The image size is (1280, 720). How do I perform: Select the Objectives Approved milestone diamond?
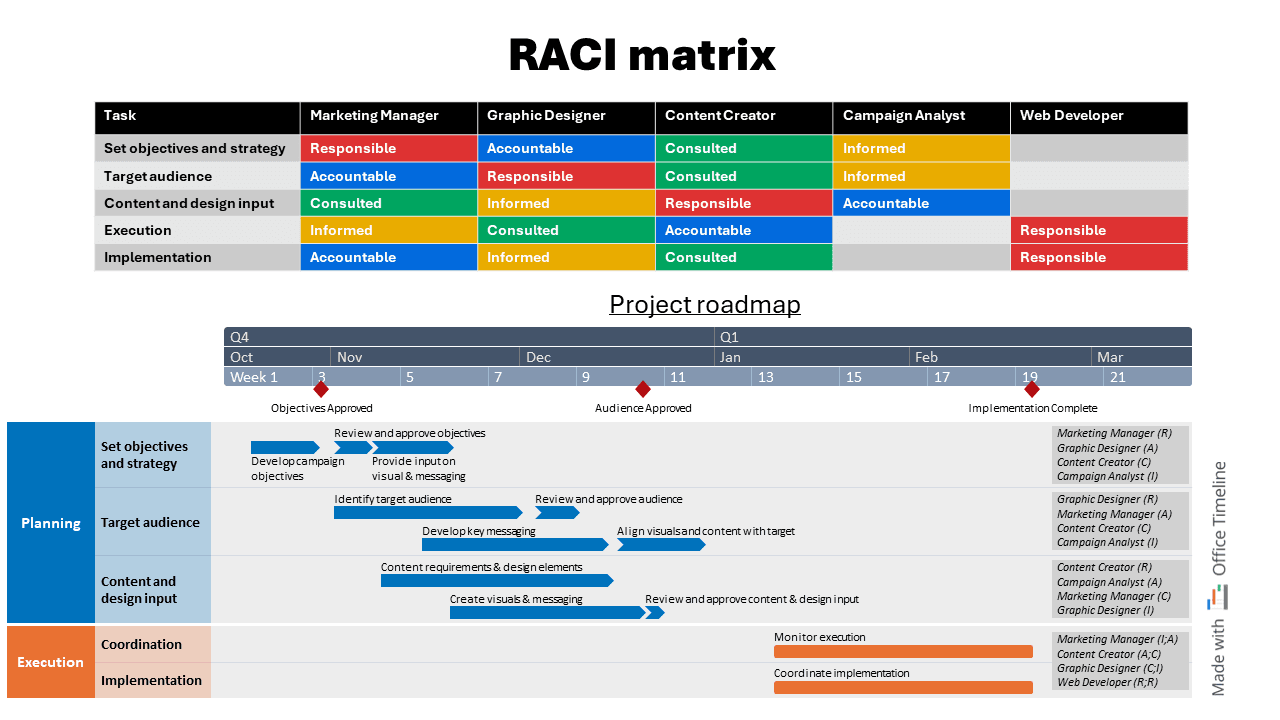pos(321,390)
